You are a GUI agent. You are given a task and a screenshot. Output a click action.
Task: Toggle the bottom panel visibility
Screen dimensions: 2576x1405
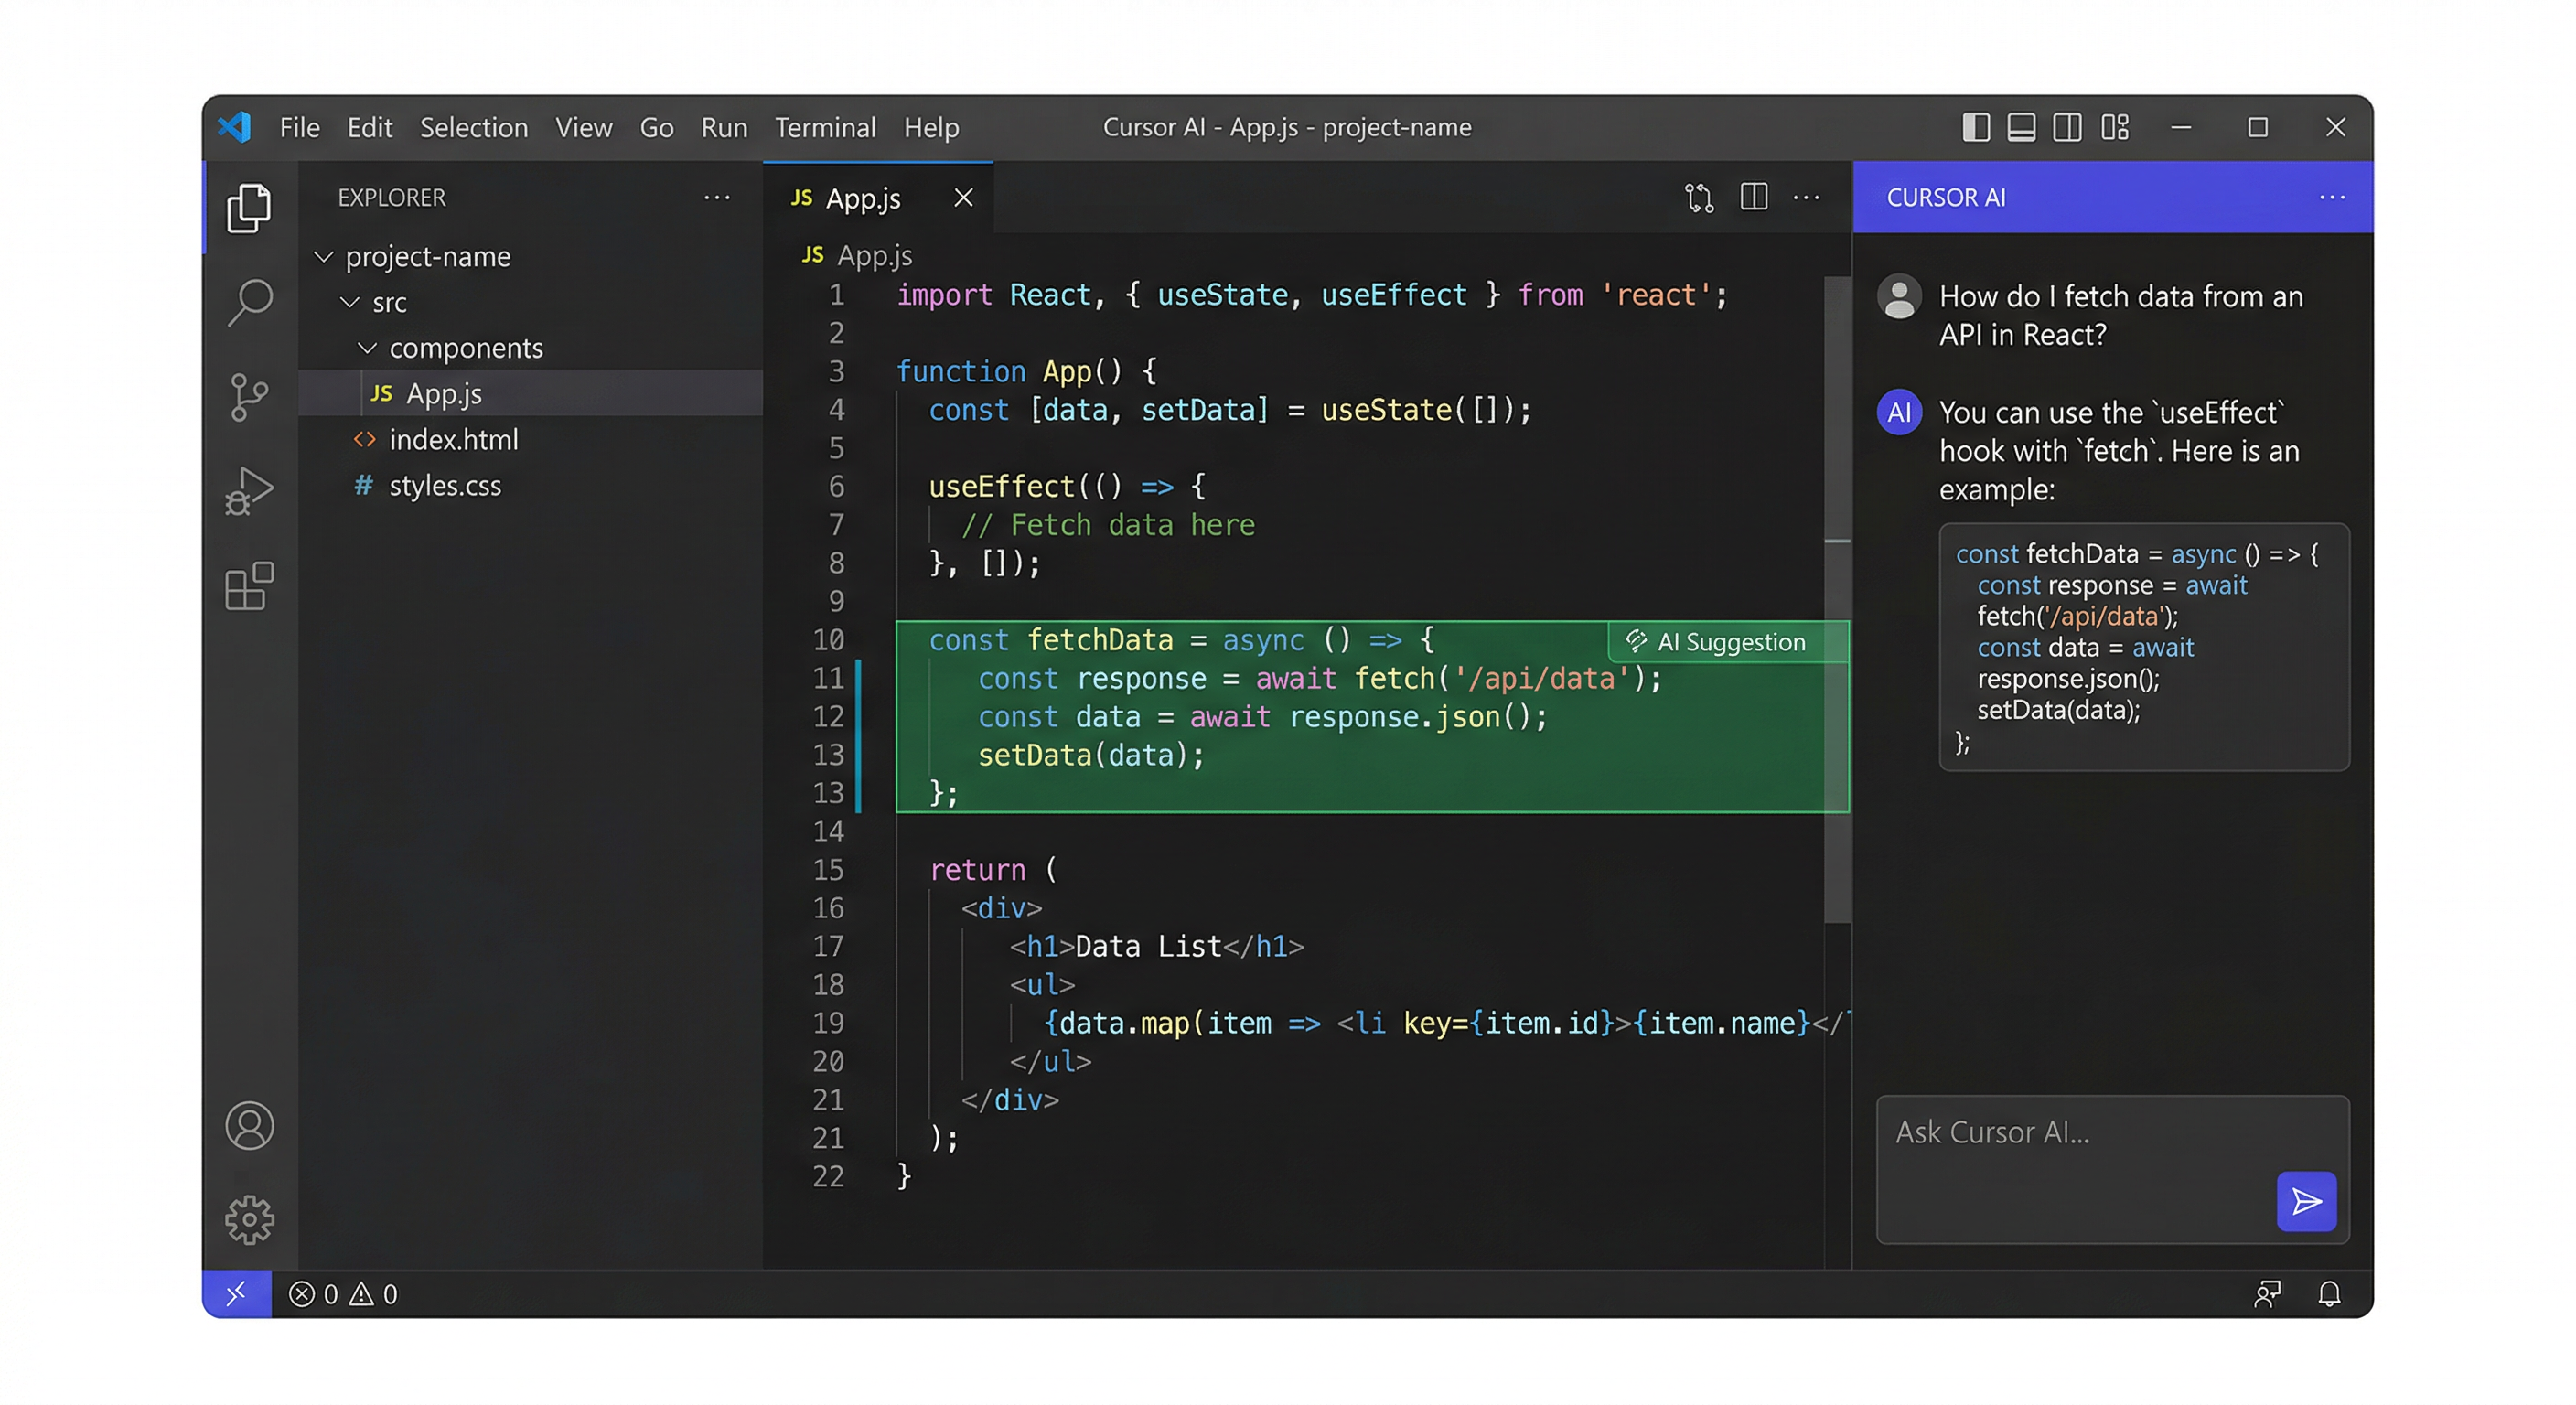[2021, 127]
